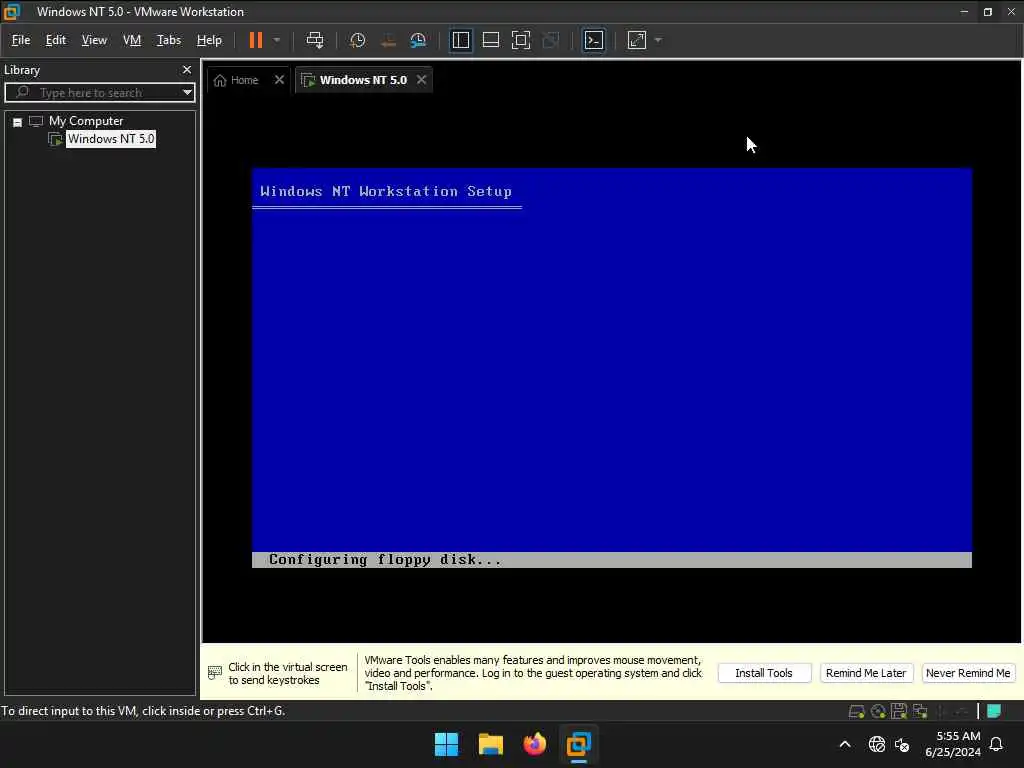Toggle Unity mode icon
The width and height of the screenshot is (1024, 768).
(551, 40)
